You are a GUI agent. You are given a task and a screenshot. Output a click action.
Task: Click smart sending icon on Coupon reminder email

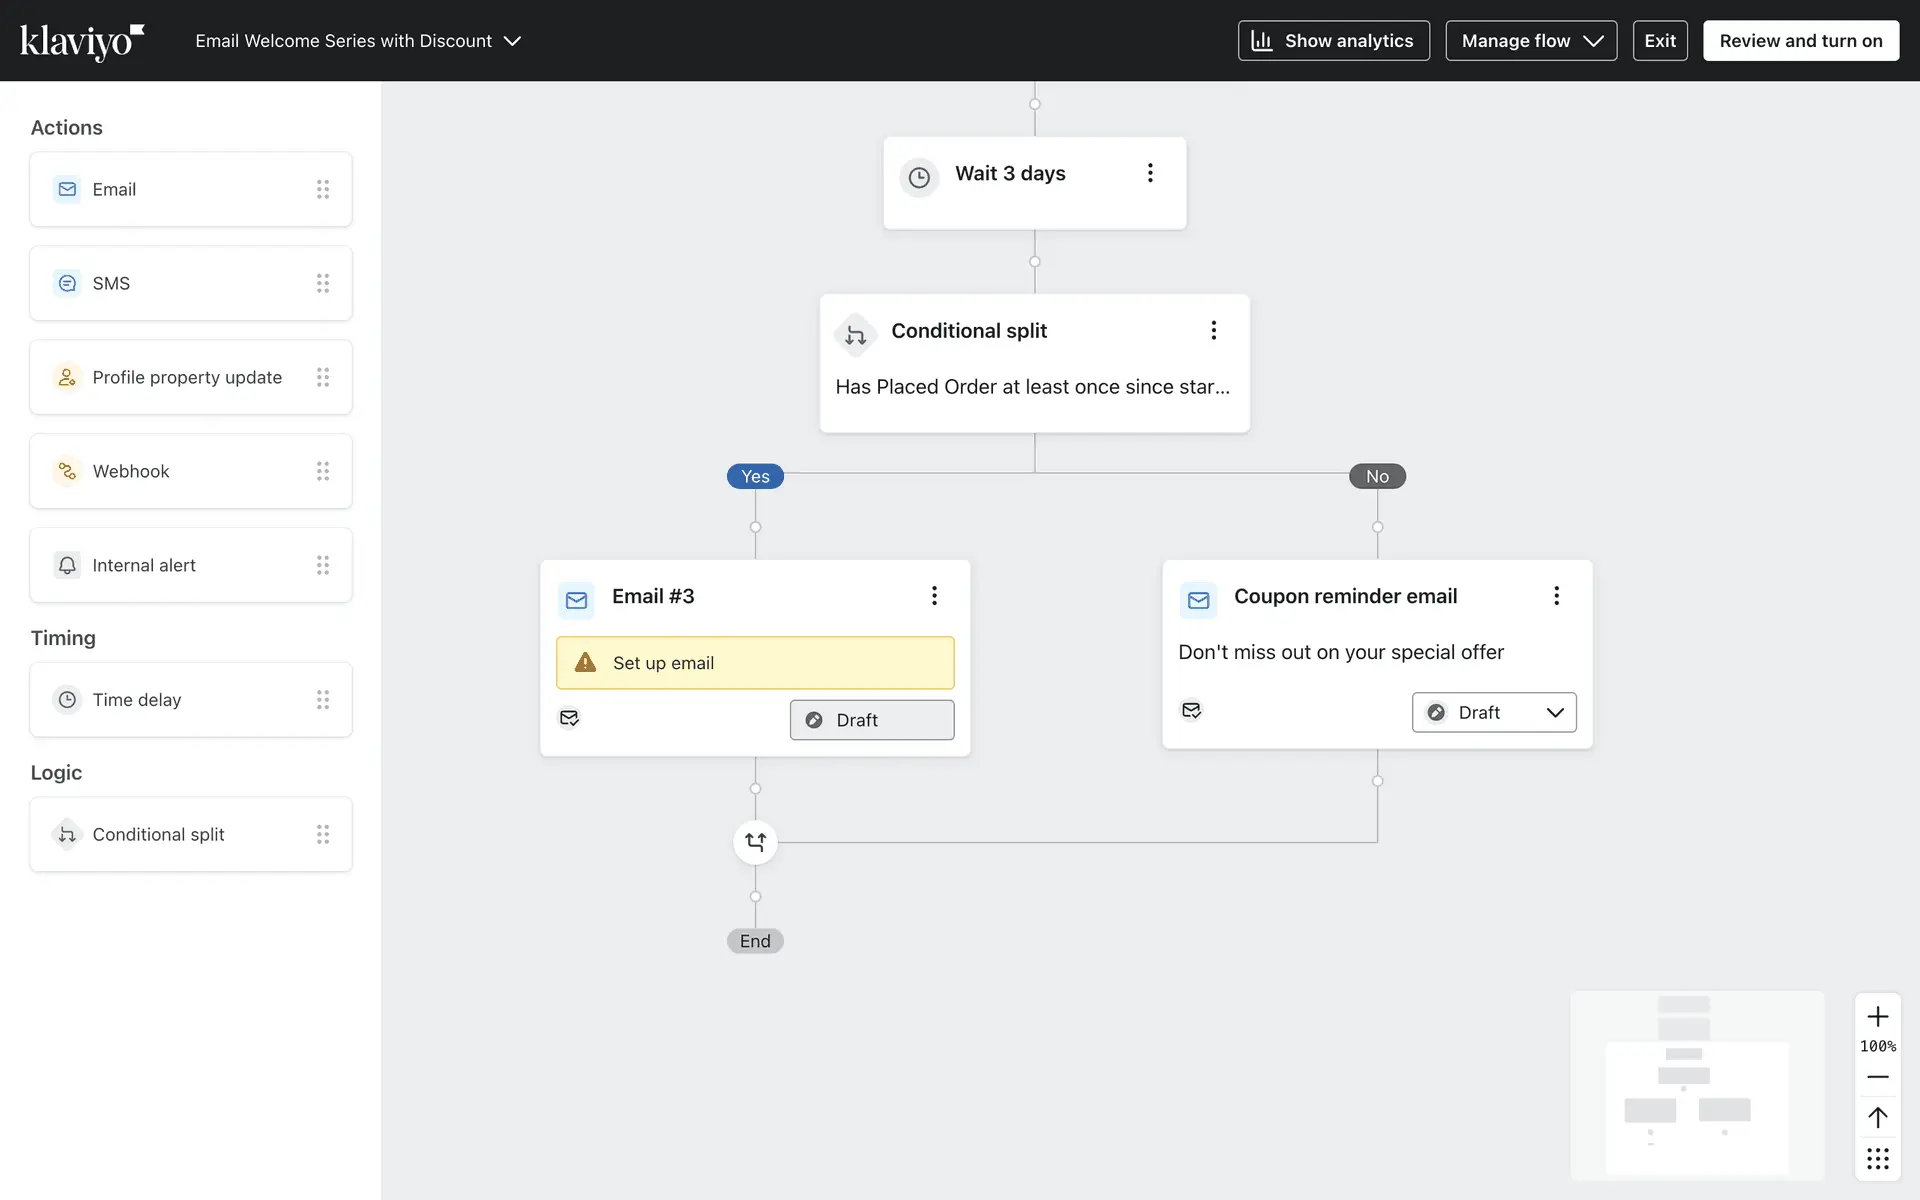click(x=1191, y=710)
